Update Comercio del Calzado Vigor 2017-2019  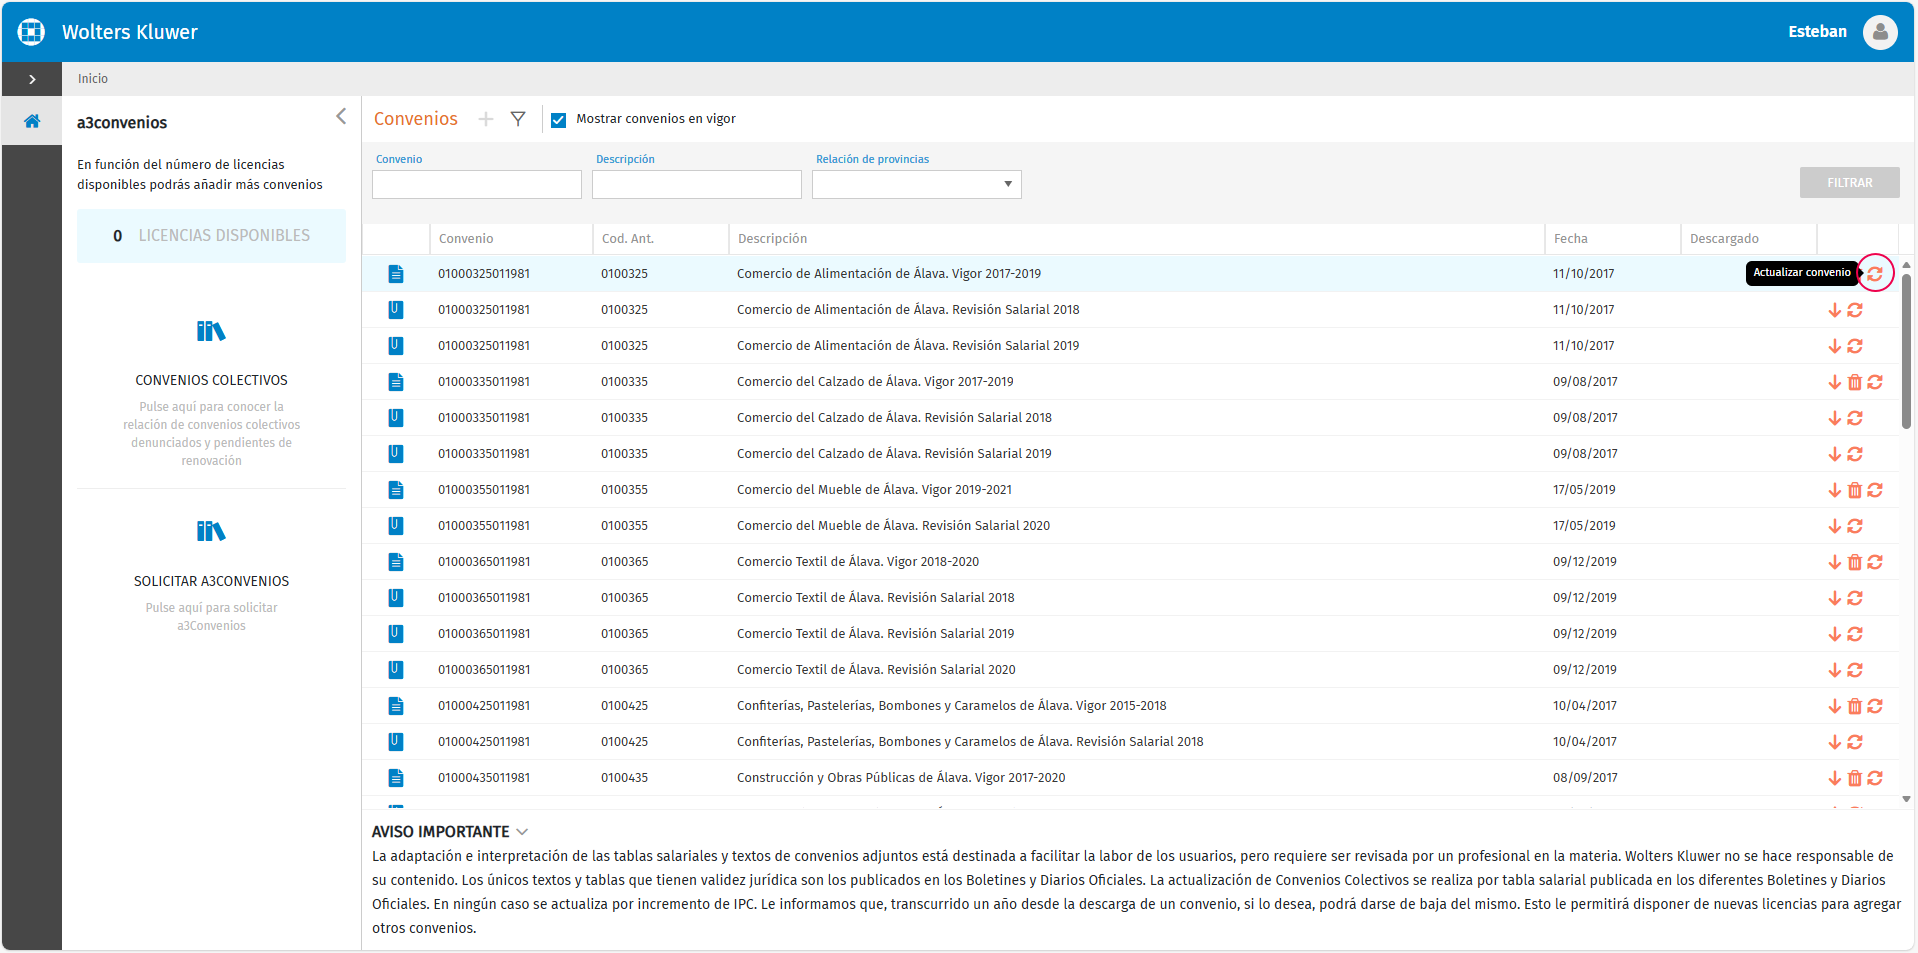tap(1875, 382)
